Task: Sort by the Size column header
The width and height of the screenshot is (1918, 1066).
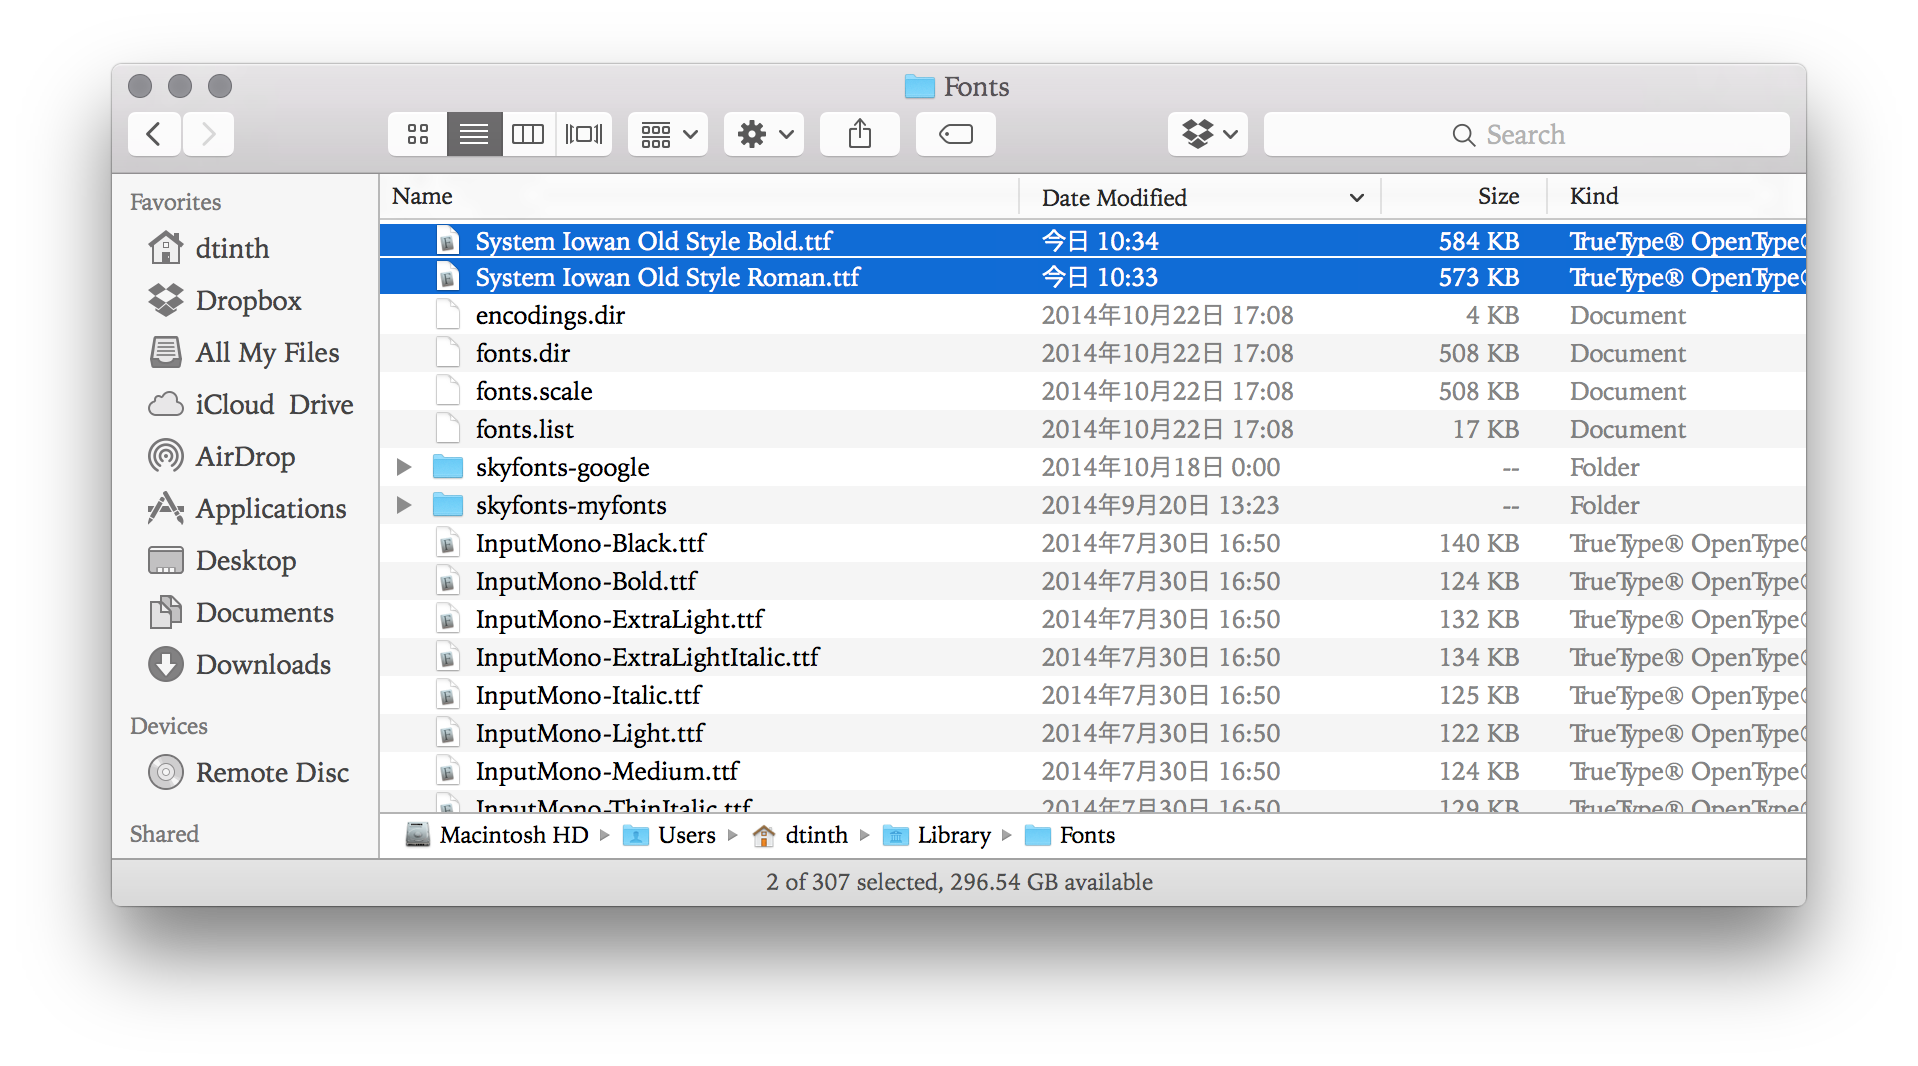Action: [1464, 196]
